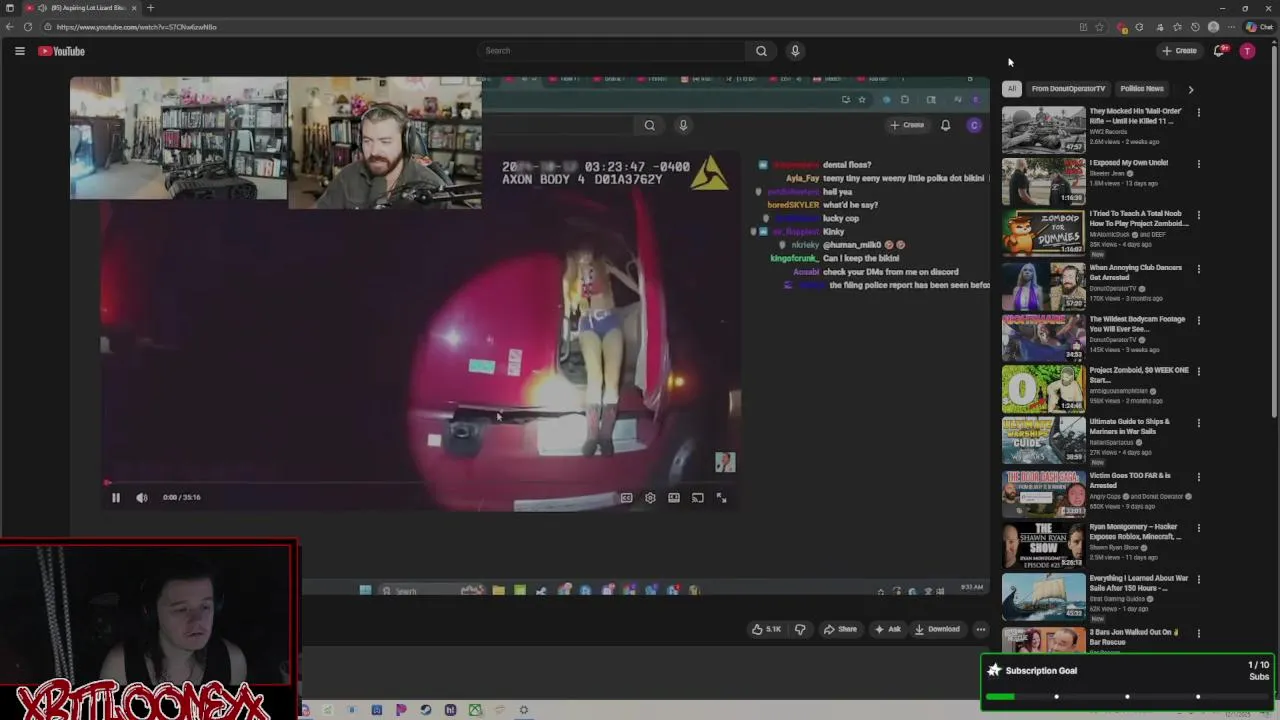
Task: Open more actions ellipsis below video
Action: [981, 629]
